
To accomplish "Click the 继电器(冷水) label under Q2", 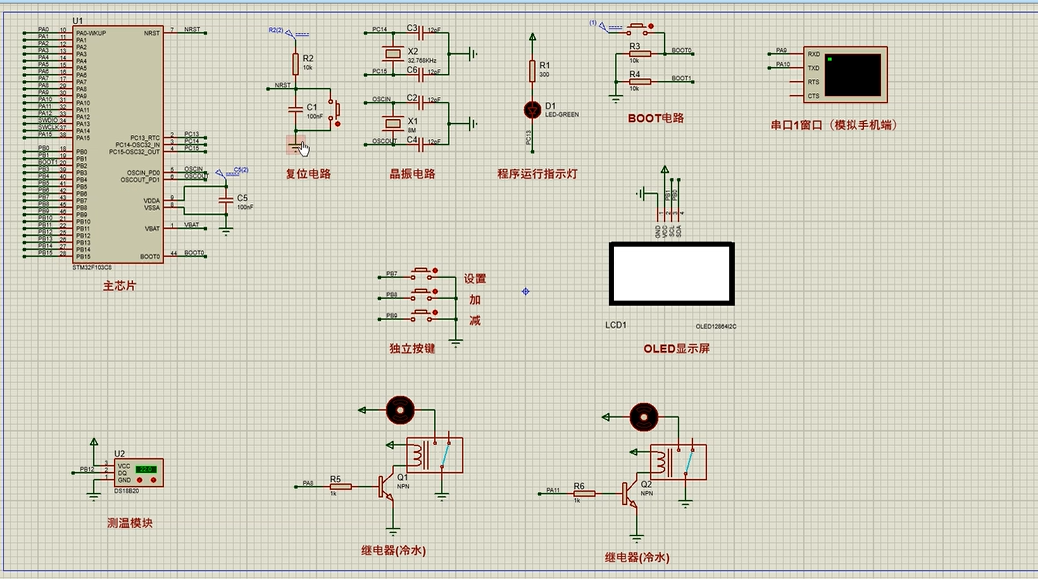I will coord(637,558).
